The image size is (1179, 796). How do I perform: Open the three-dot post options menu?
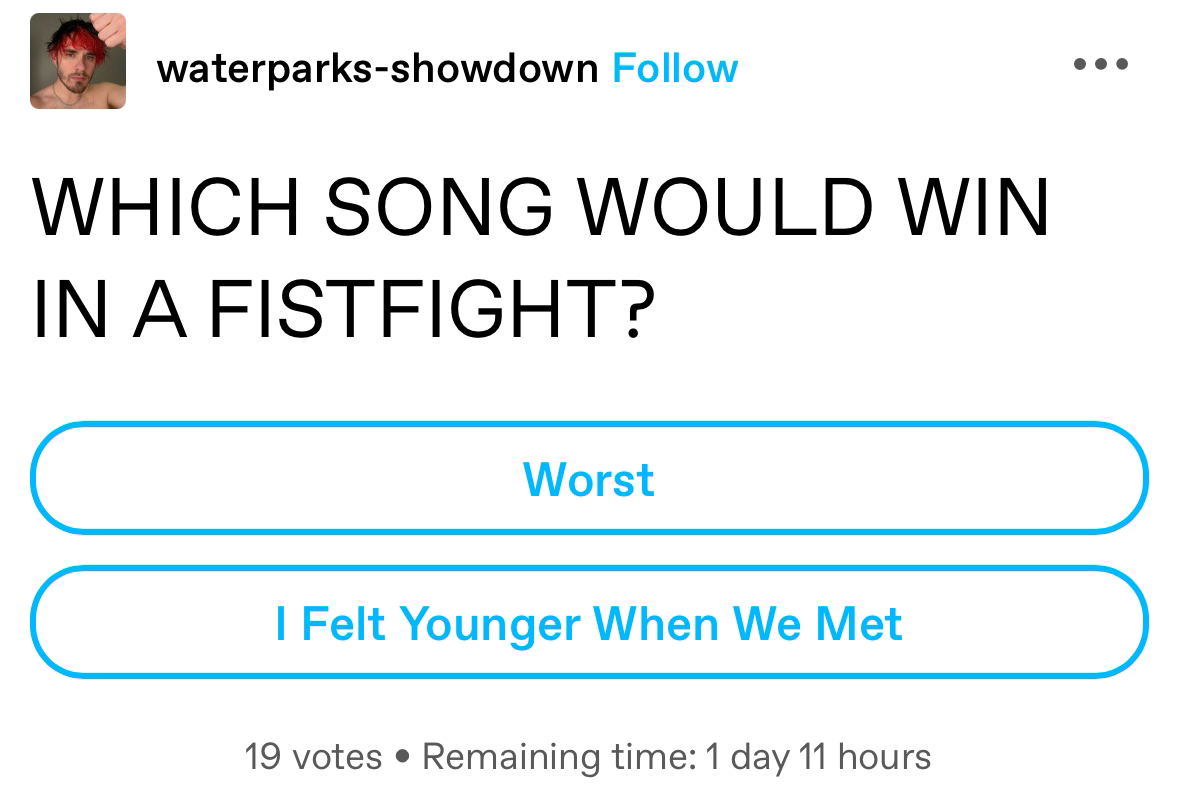(x=1101, y=64)
